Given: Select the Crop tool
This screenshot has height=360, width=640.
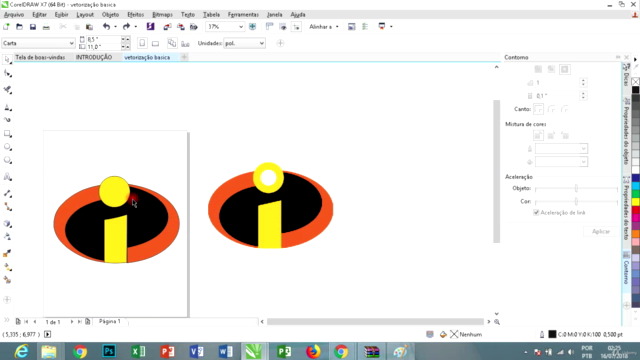Looking at the screenshot, I should coord(7,90).
